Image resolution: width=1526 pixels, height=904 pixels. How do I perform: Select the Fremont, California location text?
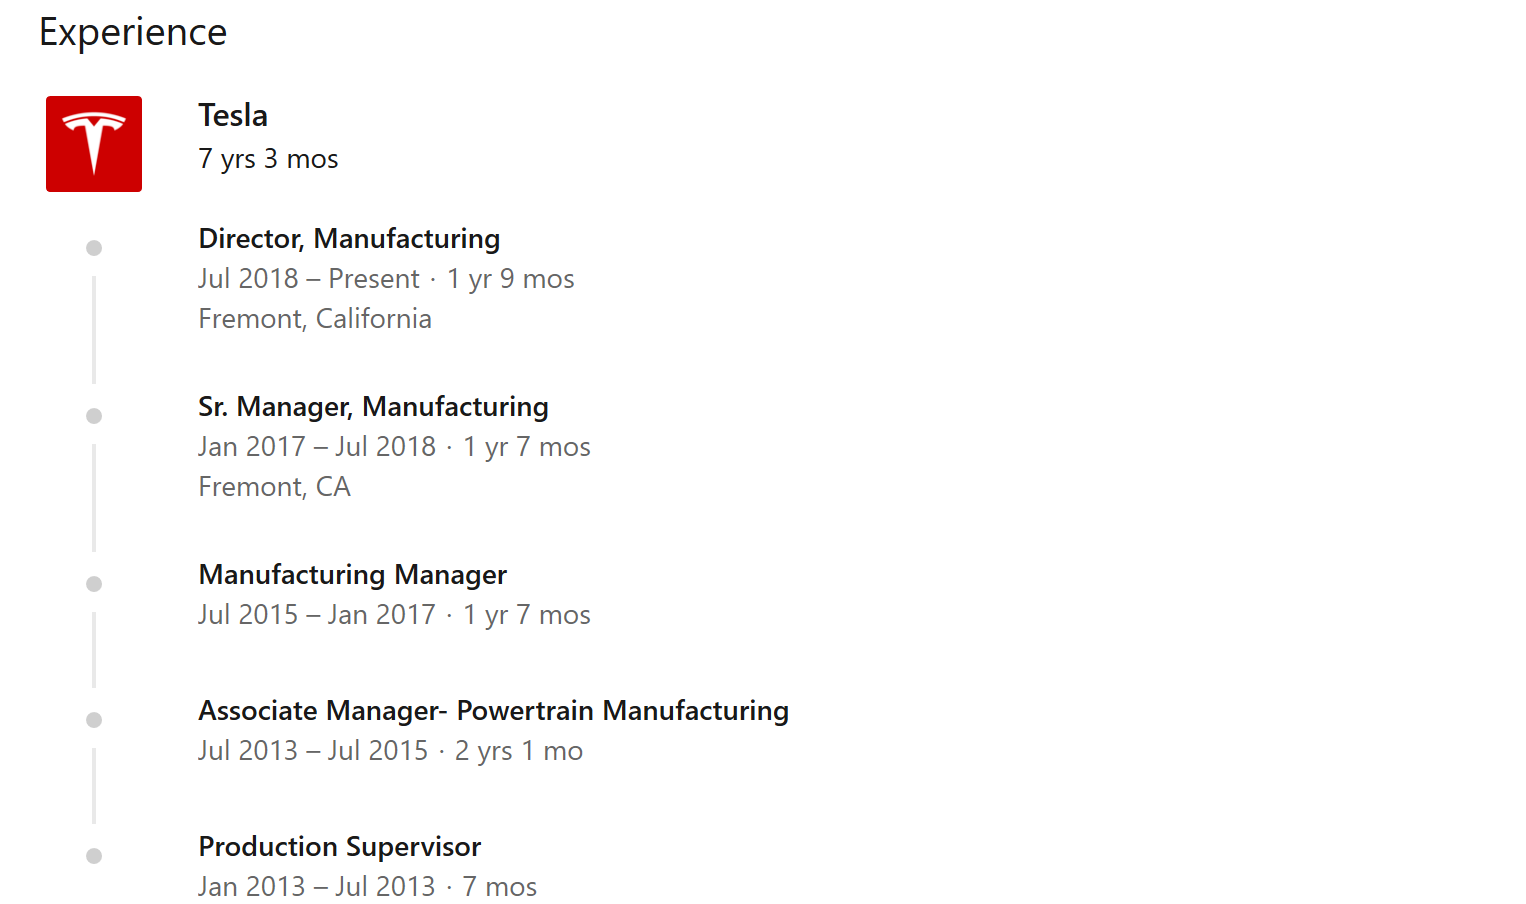[x=315, y=319]
